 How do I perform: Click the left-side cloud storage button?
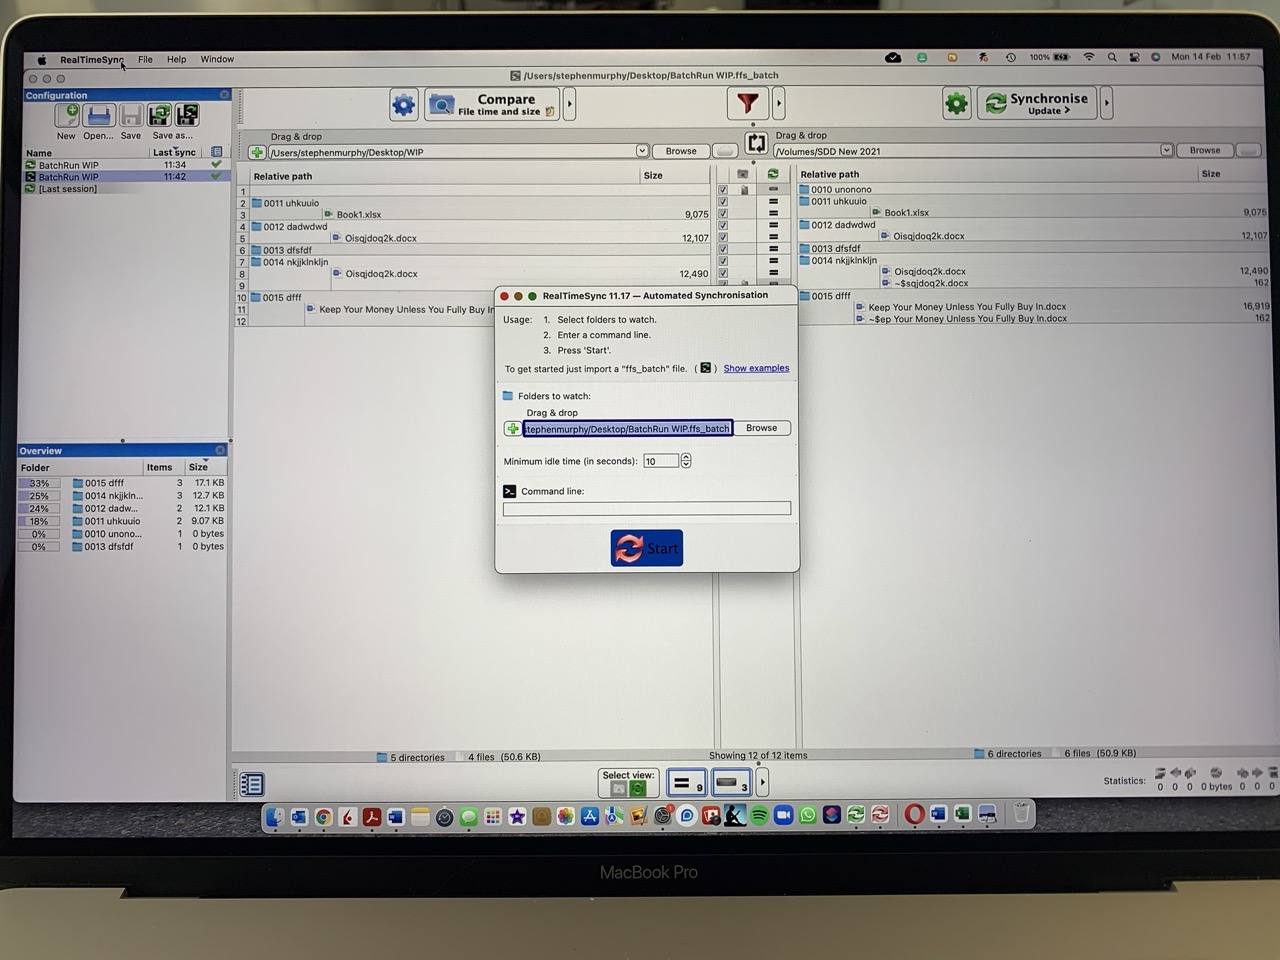725,151
